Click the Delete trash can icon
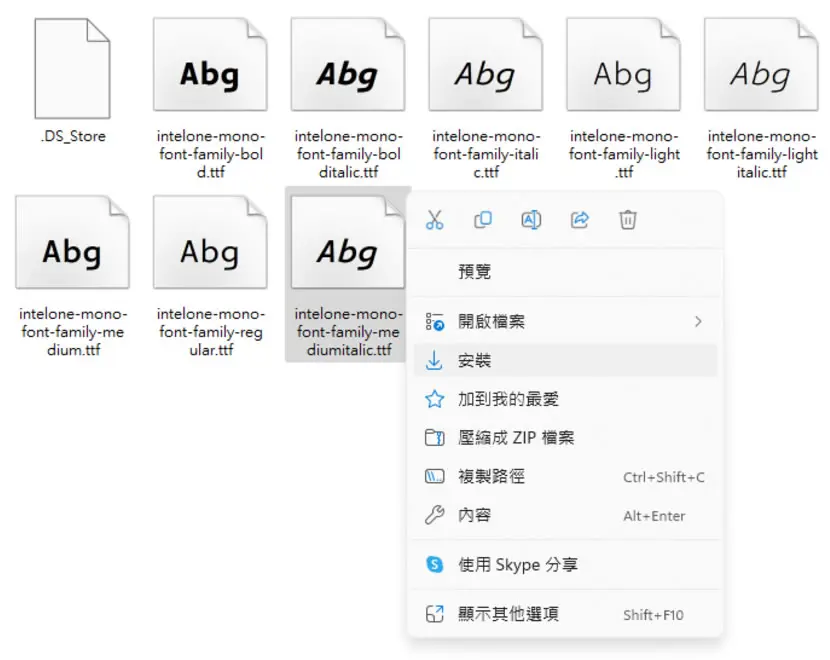The height and width of the screenshot is (660, 830). point(628,220)
